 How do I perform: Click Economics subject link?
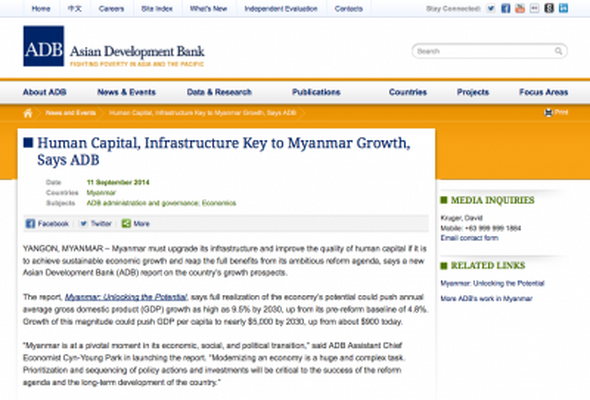219,203
